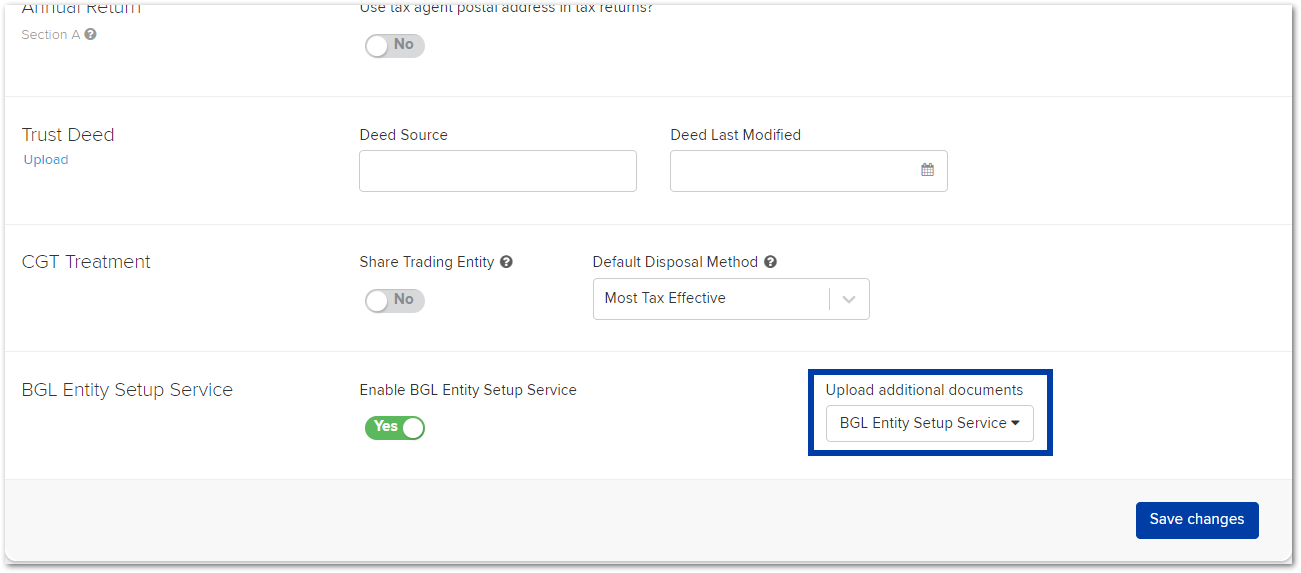This screenshot has width=1301, height=573.
Task: Click the help icon next to Default Disposal Method
Action: [x=770, y=262]
